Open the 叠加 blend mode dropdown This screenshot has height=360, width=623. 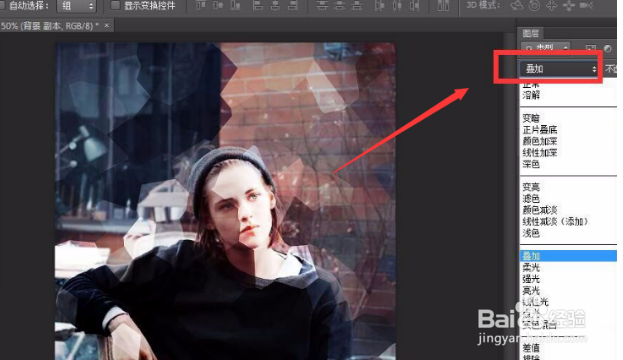(x=559, y=69)
